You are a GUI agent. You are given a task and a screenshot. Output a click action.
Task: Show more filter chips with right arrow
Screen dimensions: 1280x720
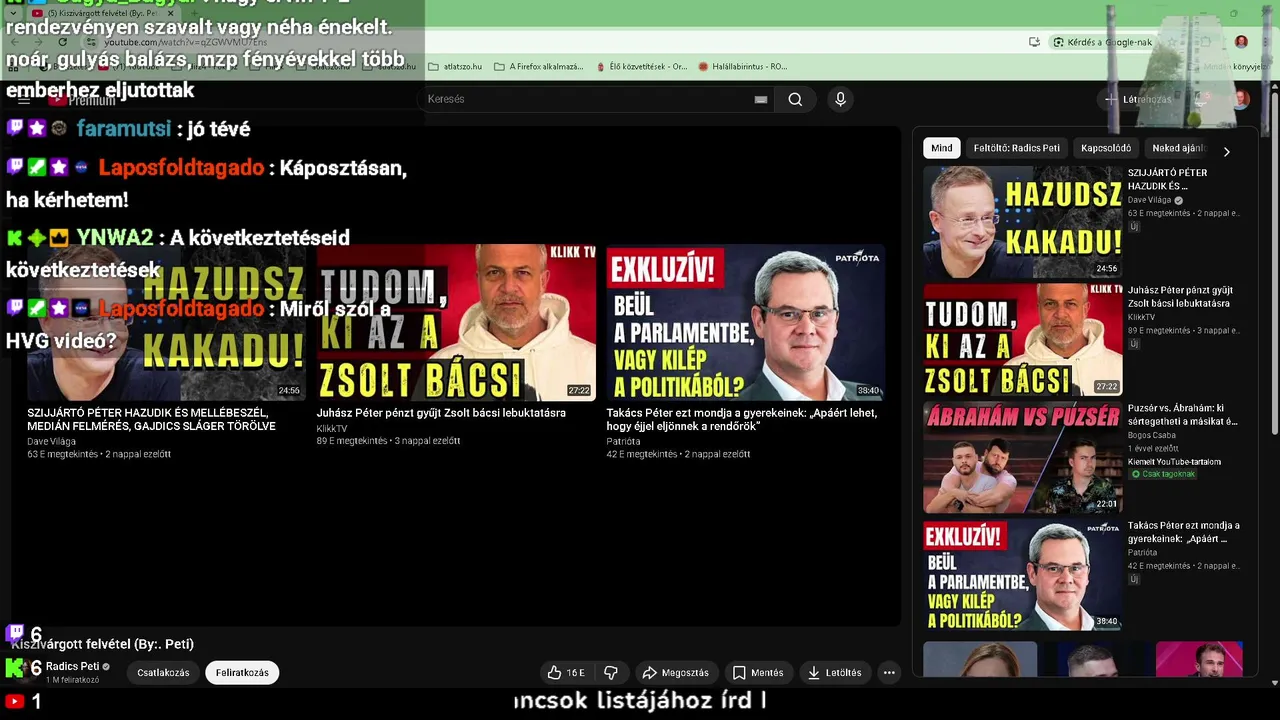point(1226,151)
